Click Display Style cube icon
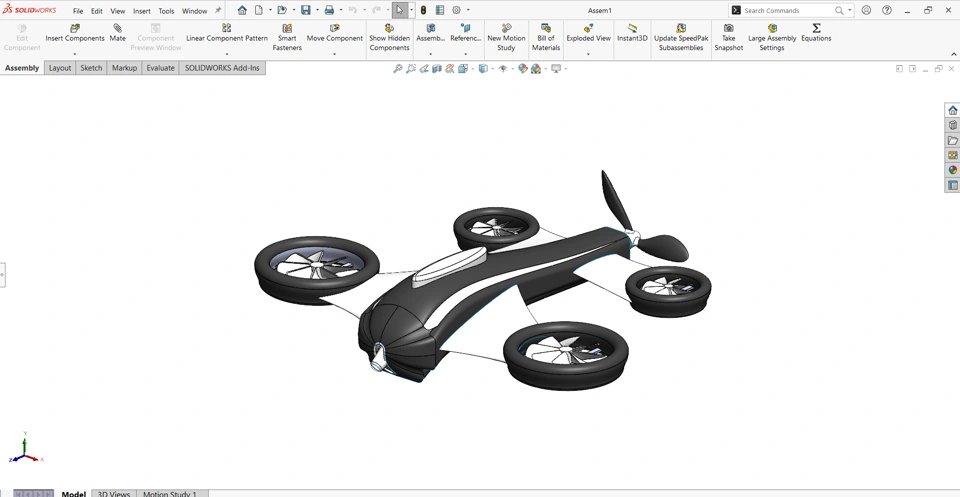The image size is (960, 497). coord(483,69)
